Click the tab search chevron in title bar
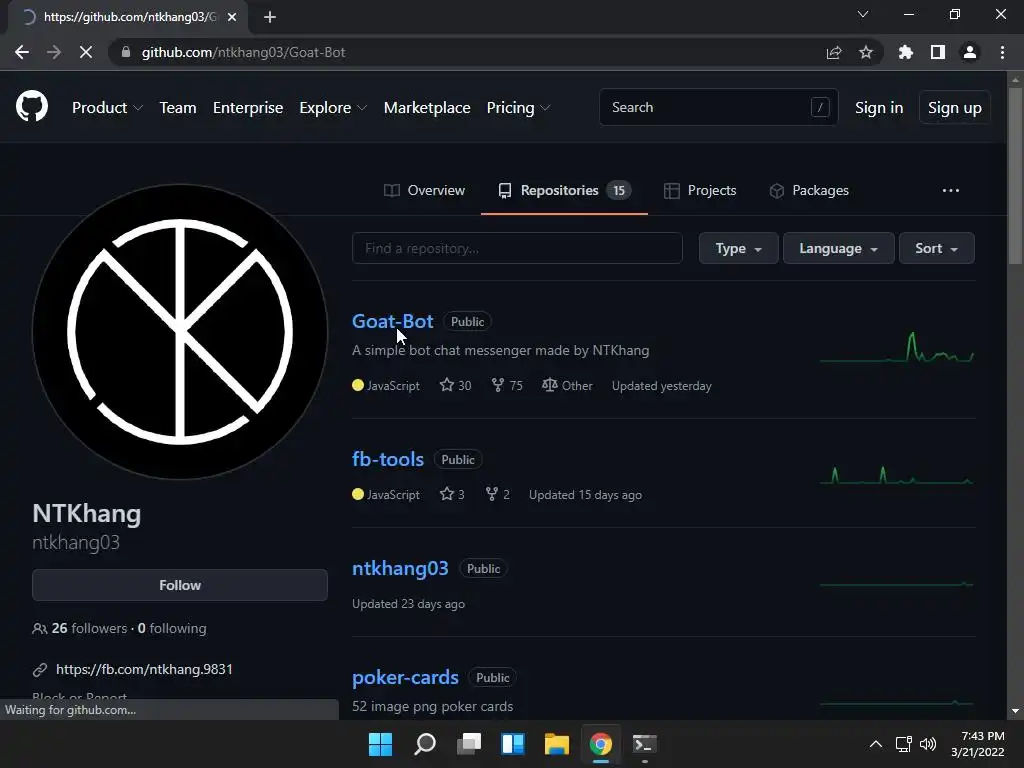Image resolution: width=1024 pixels, height=768 pixels. tap(863, 14)
